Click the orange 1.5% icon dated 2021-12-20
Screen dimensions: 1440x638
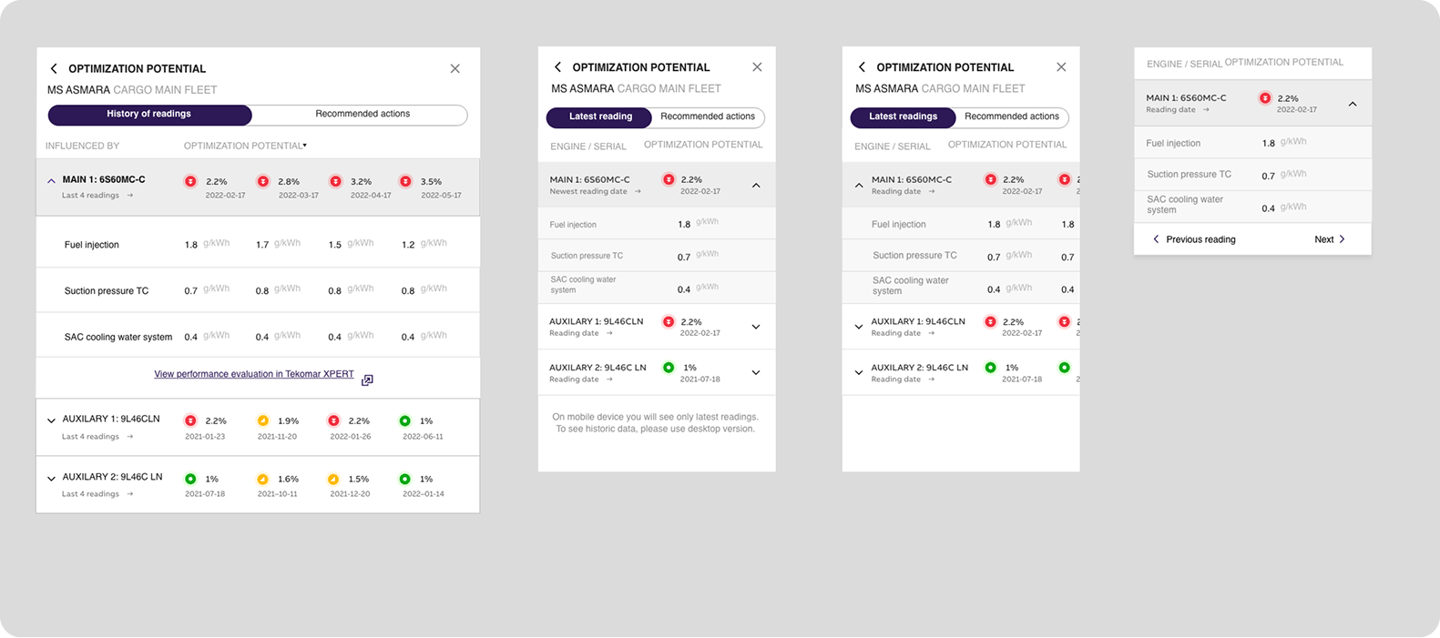tap(334, 479)
